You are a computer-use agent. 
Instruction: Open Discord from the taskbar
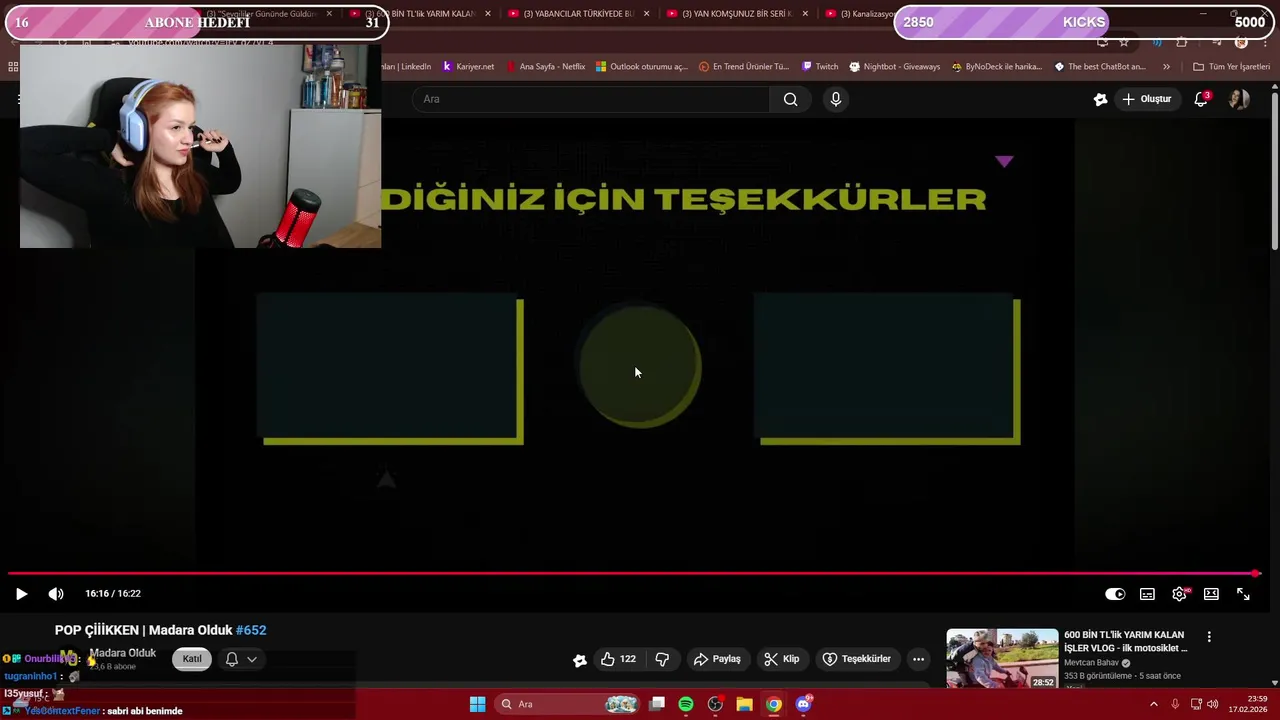point(803,704)
